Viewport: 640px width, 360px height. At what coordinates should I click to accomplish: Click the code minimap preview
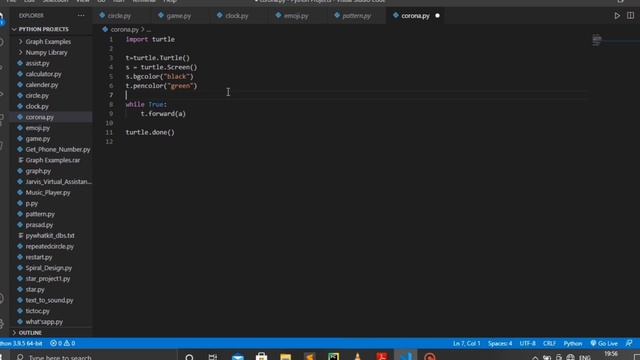pos(597,40)
